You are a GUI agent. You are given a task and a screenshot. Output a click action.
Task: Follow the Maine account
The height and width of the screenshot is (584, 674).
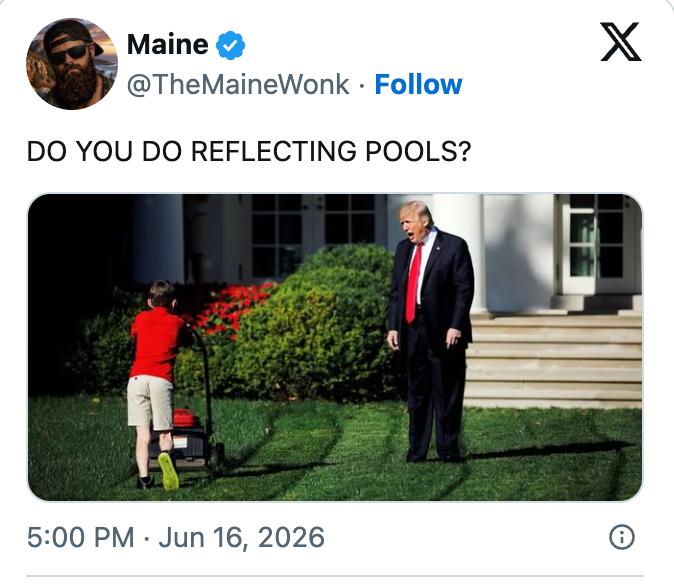(418, 84)
